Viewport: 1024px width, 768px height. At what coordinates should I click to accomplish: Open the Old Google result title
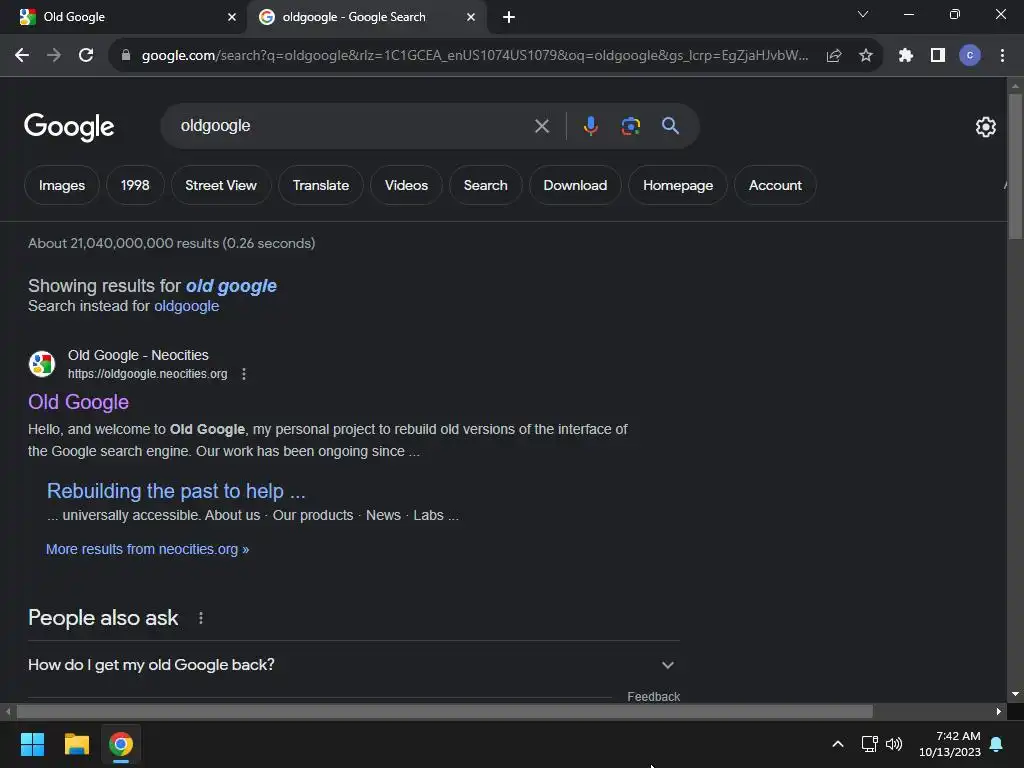point(78,402)
